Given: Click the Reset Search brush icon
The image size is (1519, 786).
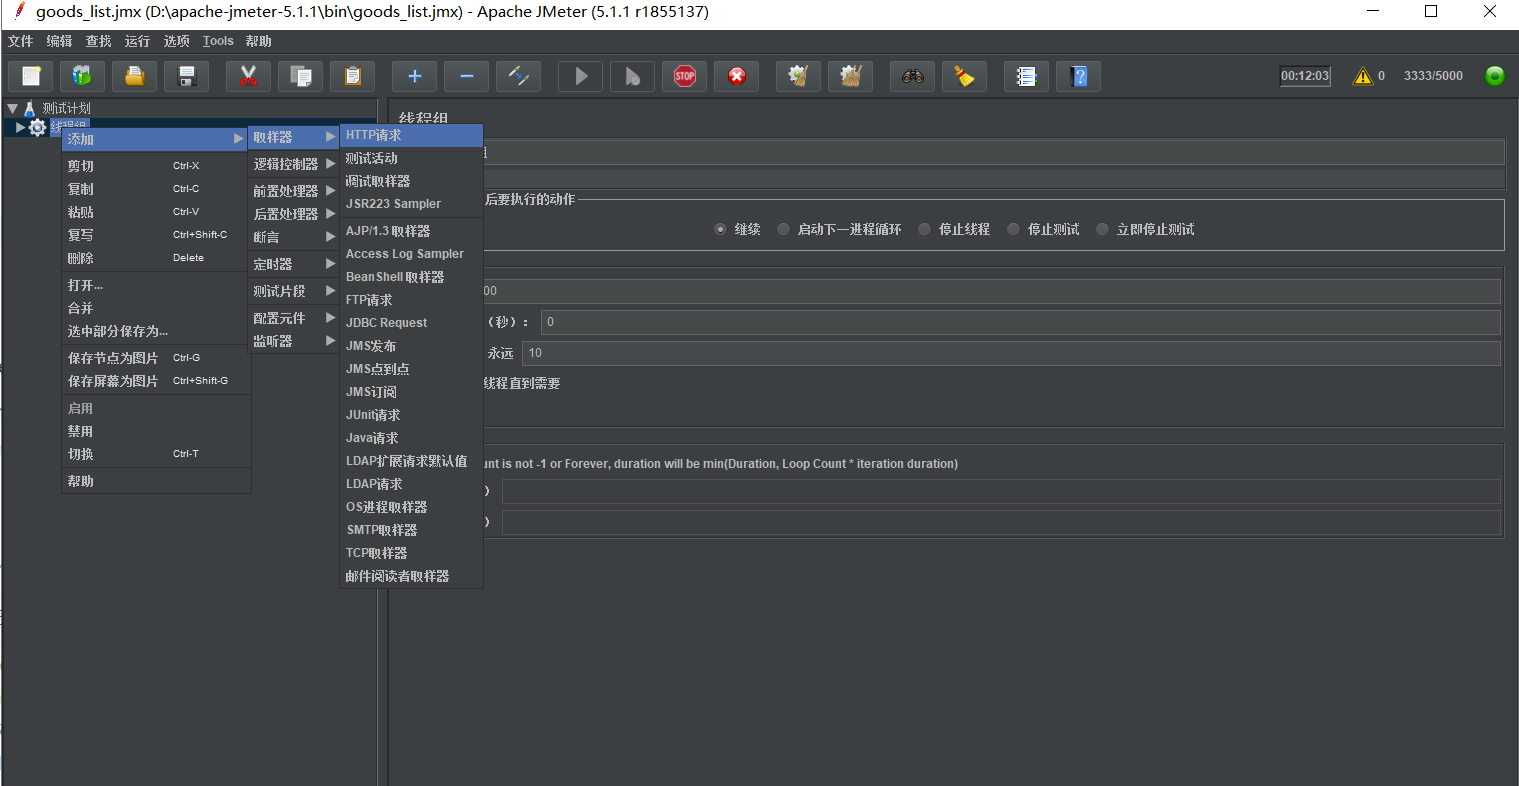Looking at the screenshot, I should tap(964, 76).
